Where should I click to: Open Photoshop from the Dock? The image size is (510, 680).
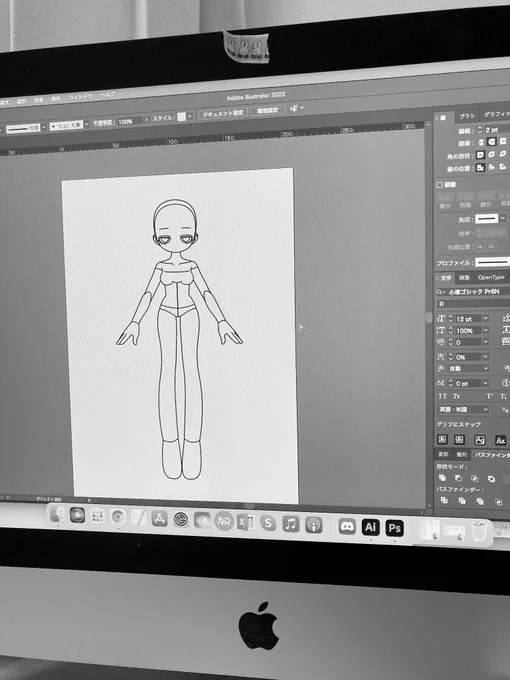coord(394,528)
